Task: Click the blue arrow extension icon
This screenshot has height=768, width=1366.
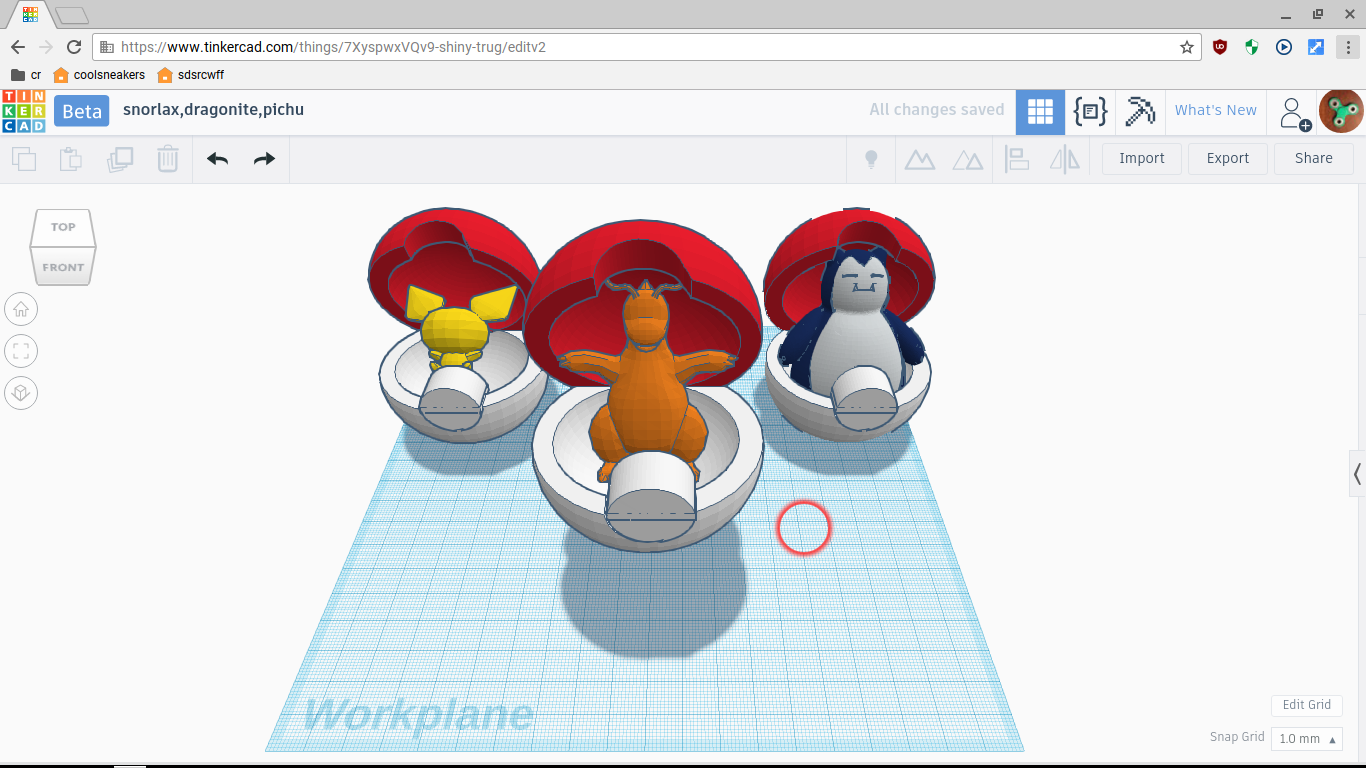Action: tap(1316, 47)
